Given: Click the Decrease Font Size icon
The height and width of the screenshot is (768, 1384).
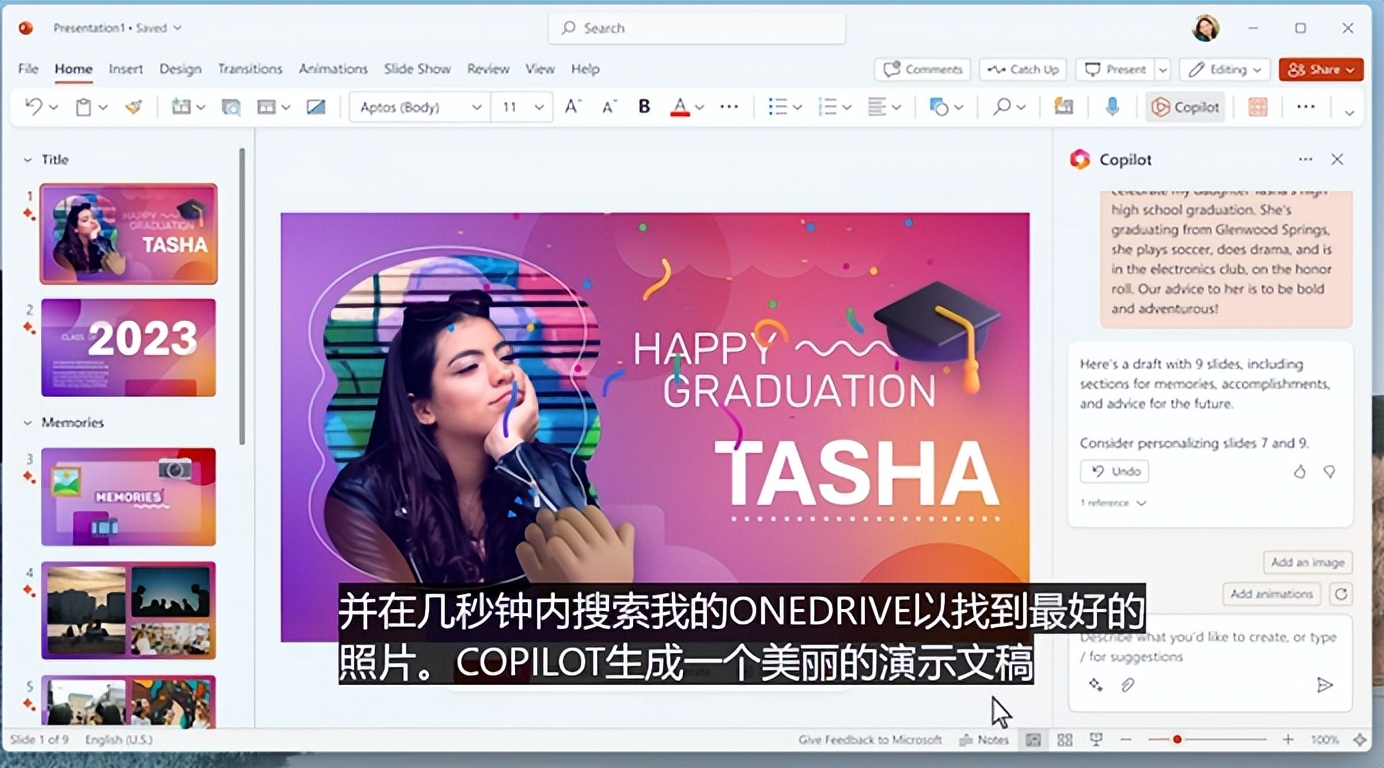Looking at the screenshot, I should (x=609, y=107).
